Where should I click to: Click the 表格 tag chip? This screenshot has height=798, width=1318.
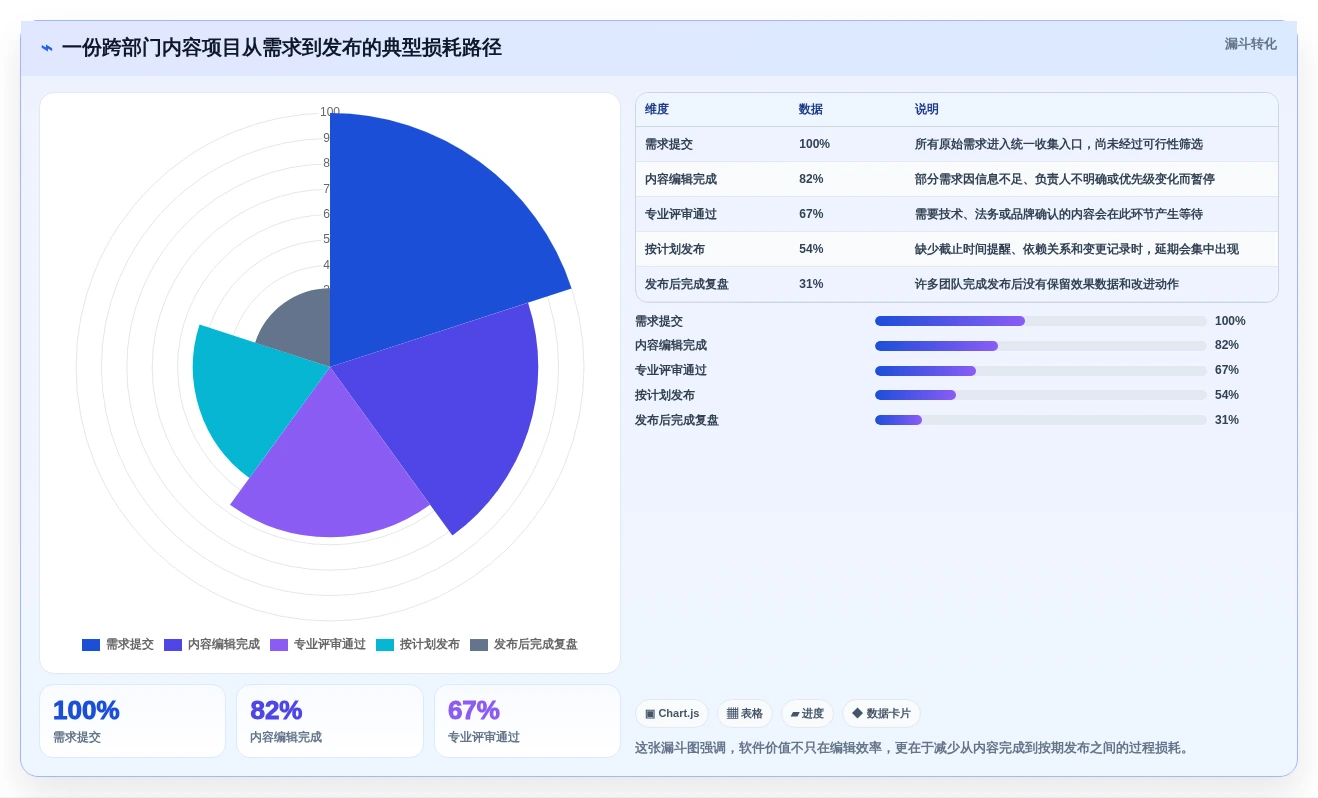tap(745, 713)
